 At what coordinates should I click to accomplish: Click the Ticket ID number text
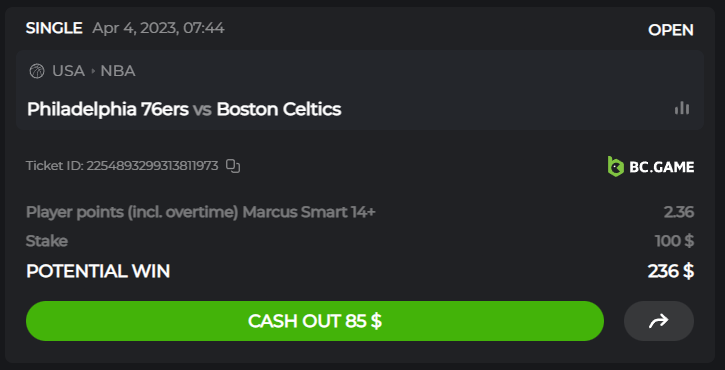[152, 166]
